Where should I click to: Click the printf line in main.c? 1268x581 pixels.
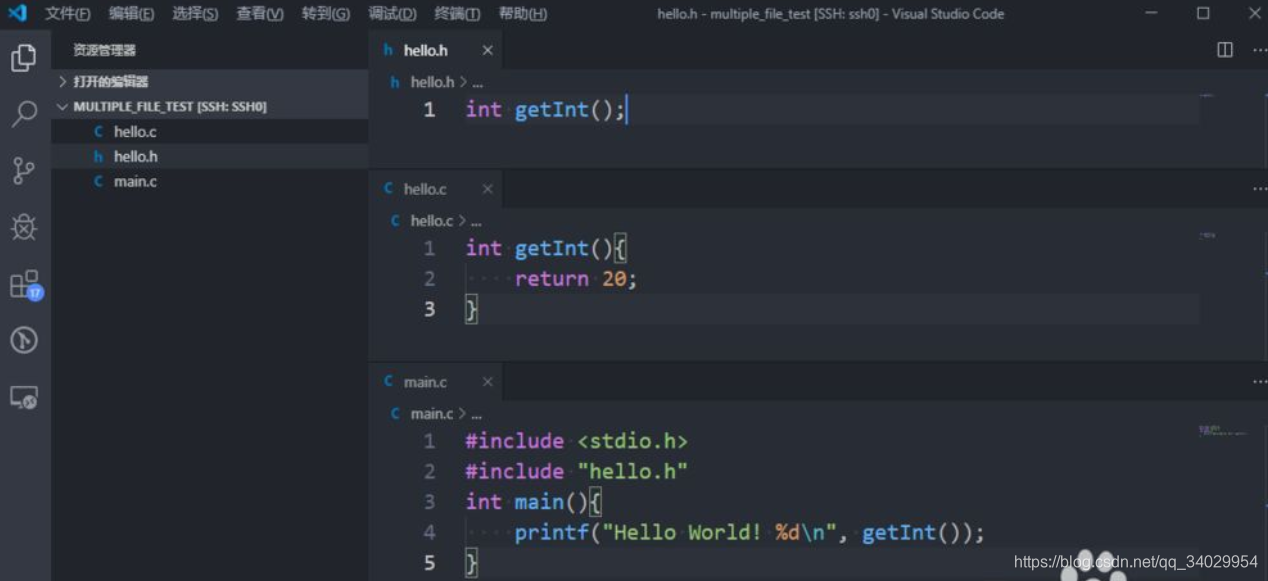click(749, 533)
